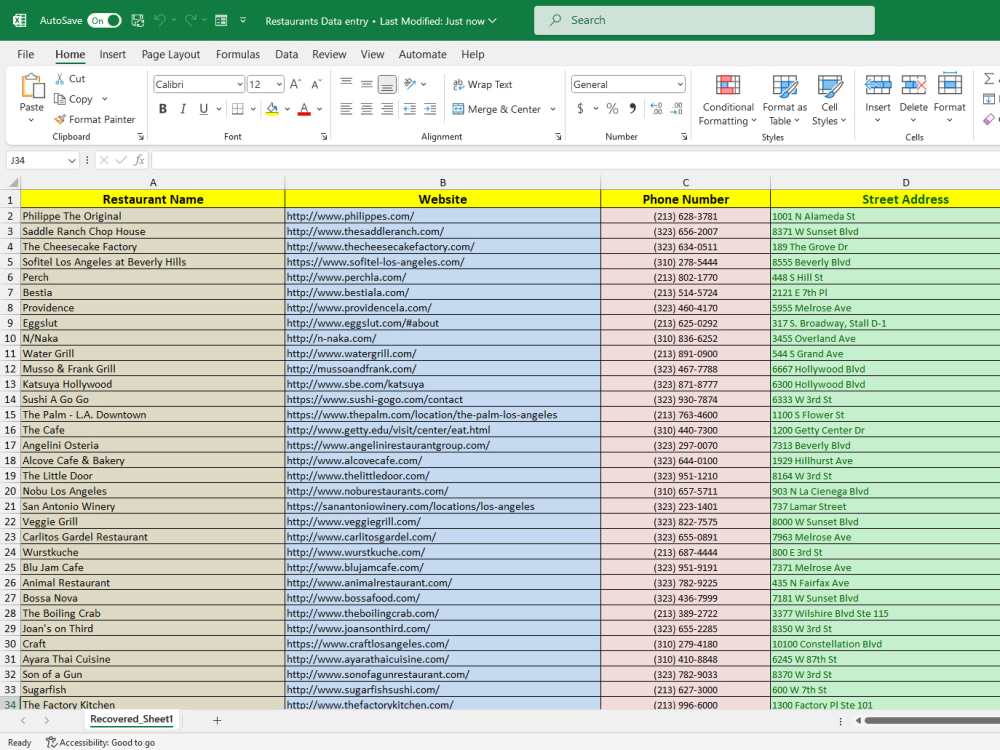Click the Search box
The width and height of the screenshot is (1000, 750).
click(x=704, y=20)
